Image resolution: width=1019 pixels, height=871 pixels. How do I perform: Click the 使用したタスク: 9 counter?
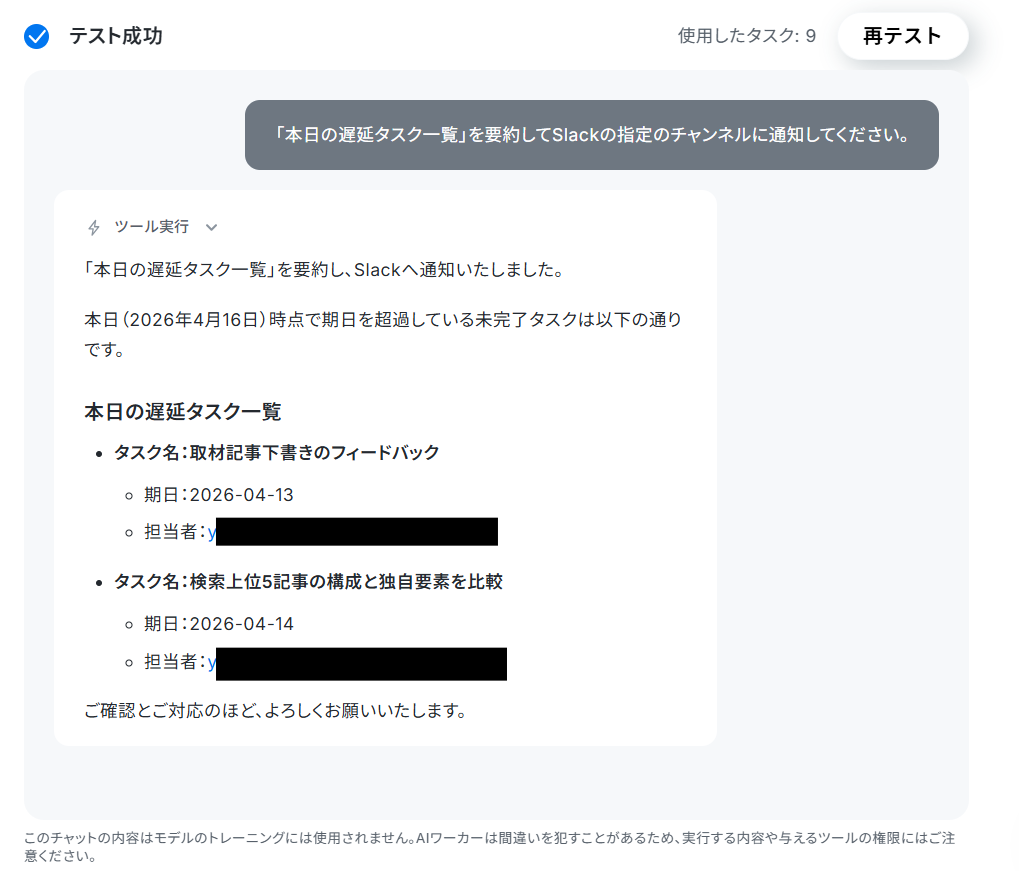747,36
